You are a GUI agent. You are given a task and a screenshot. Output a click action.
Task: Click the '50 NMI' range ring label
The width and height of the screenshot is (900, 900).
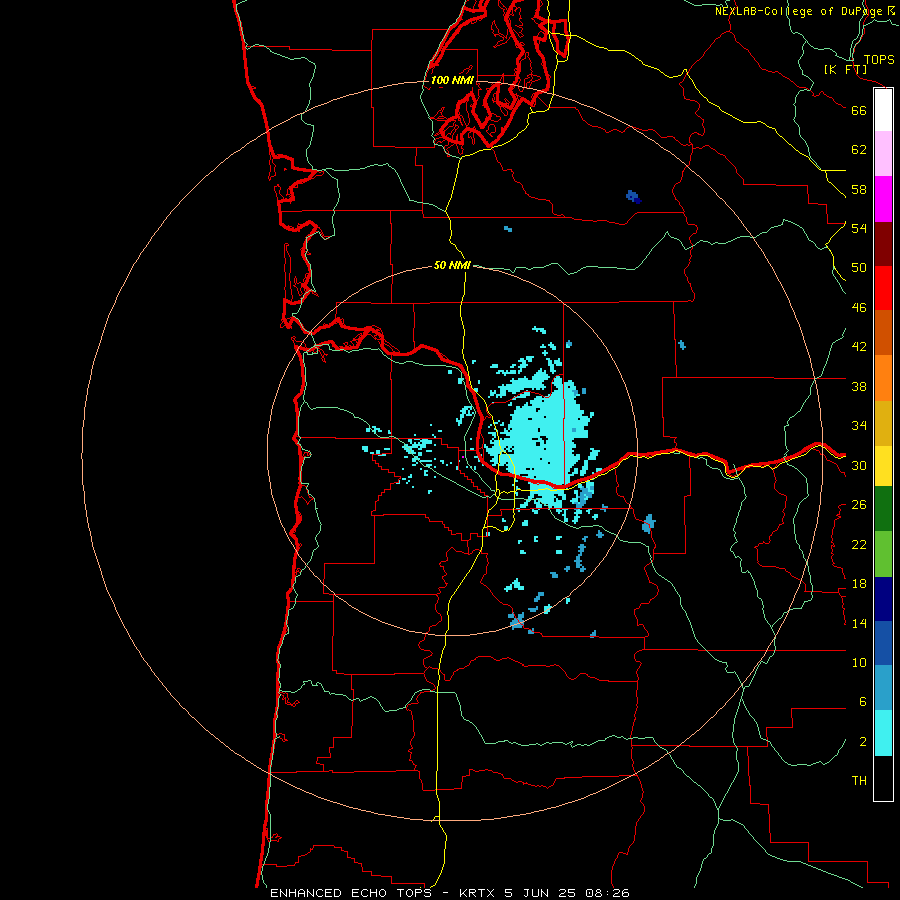452,265
